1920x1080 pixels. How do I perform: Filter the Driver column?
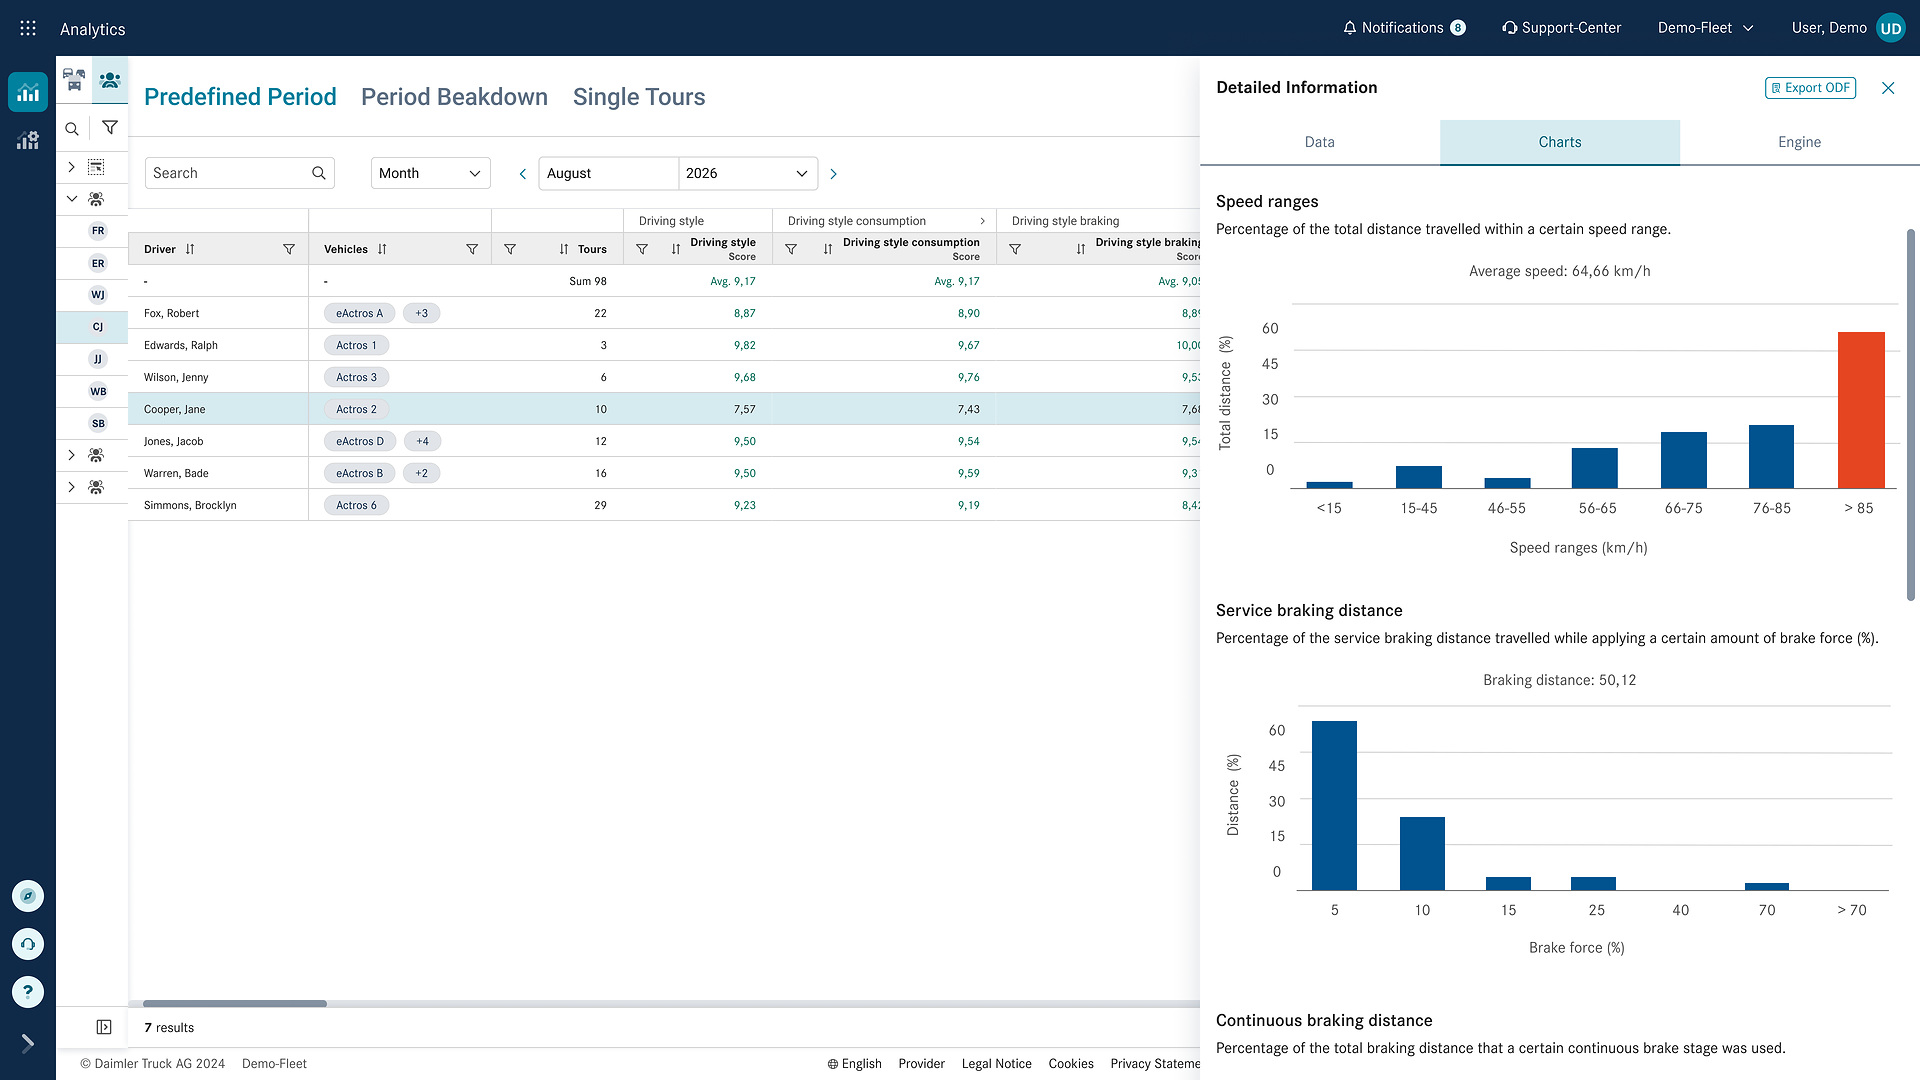[289, 249]
